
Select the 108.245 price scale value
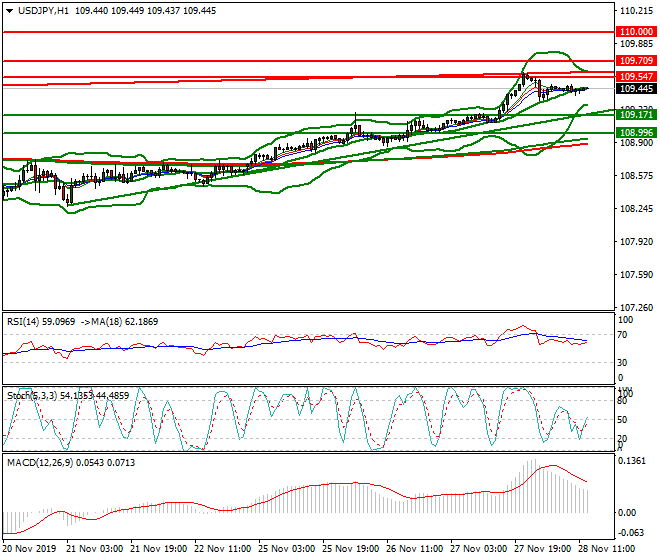(x=636, y=209)
